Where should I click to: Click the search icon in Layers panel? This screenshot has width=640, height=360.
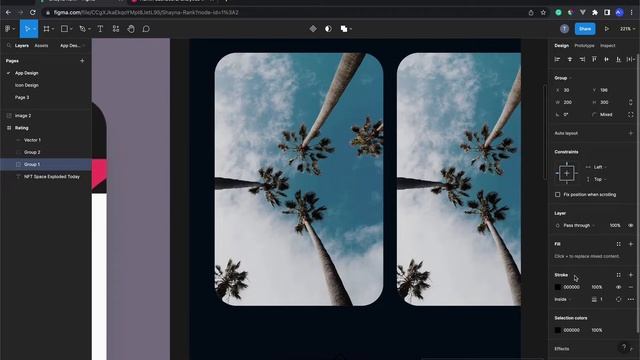9,46
